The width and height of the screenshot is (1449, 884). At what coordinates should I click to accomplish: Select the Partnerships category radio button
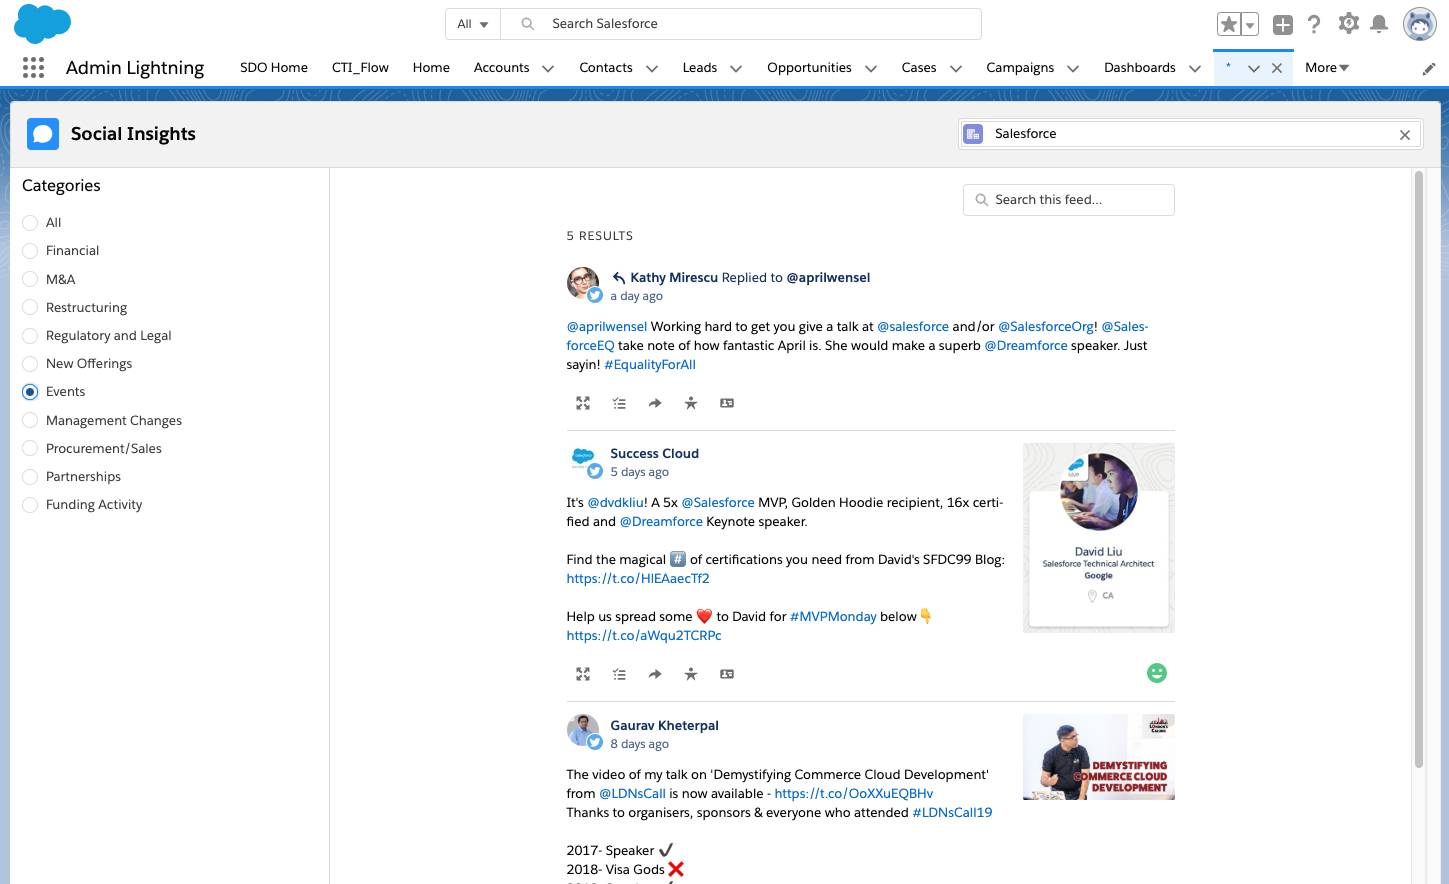[x=30, y=476]
